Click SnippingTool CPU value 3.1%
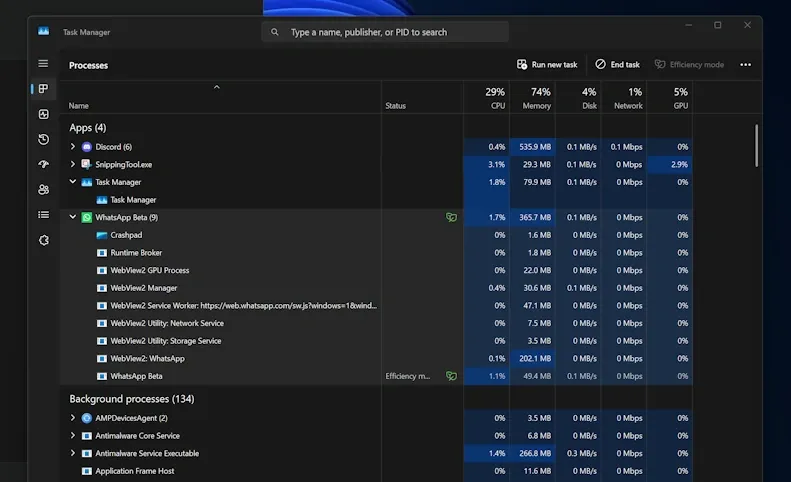This screenshot has height=482, width=791. point(496,165)
